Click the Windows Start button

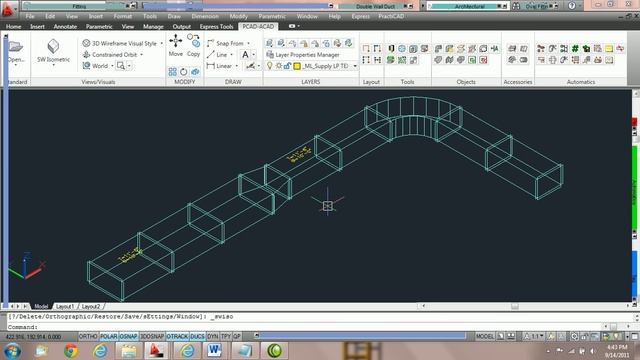point(13,351)
